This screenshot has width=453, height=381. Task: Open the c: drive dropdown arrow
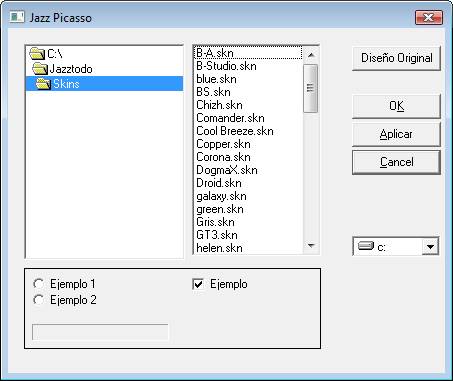430,247
